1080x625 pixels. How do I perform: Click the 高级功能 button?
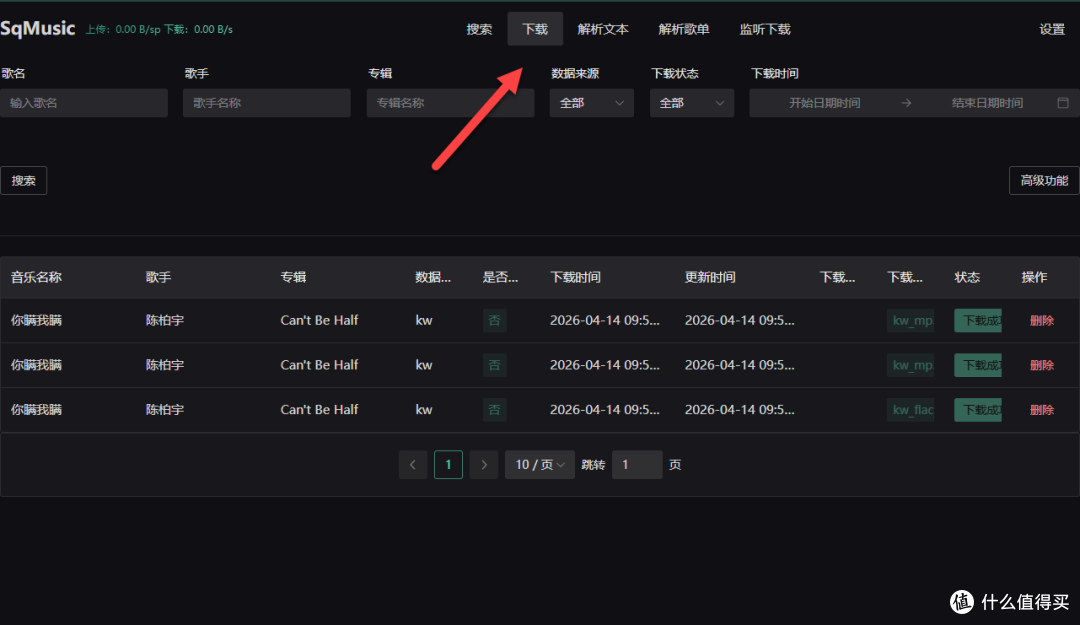[1044, 181]
